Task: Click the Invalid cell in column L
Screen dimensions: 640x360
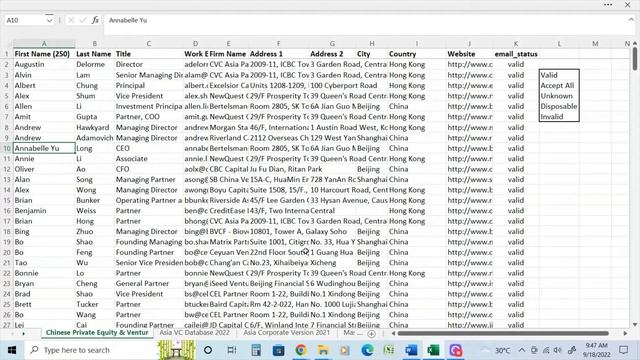Action: (559, 117)
